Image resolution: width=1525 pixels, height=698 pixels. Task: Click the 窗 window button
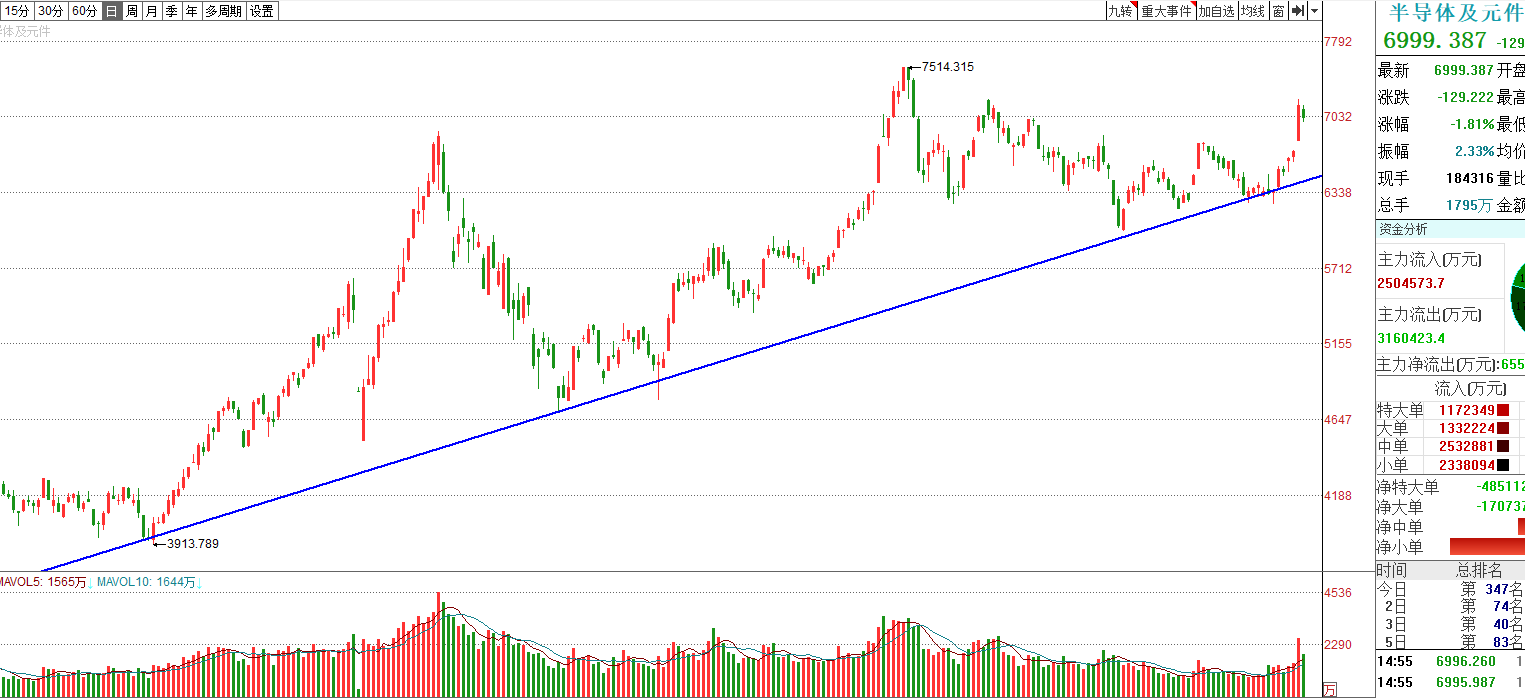(x=1278, y=11)
